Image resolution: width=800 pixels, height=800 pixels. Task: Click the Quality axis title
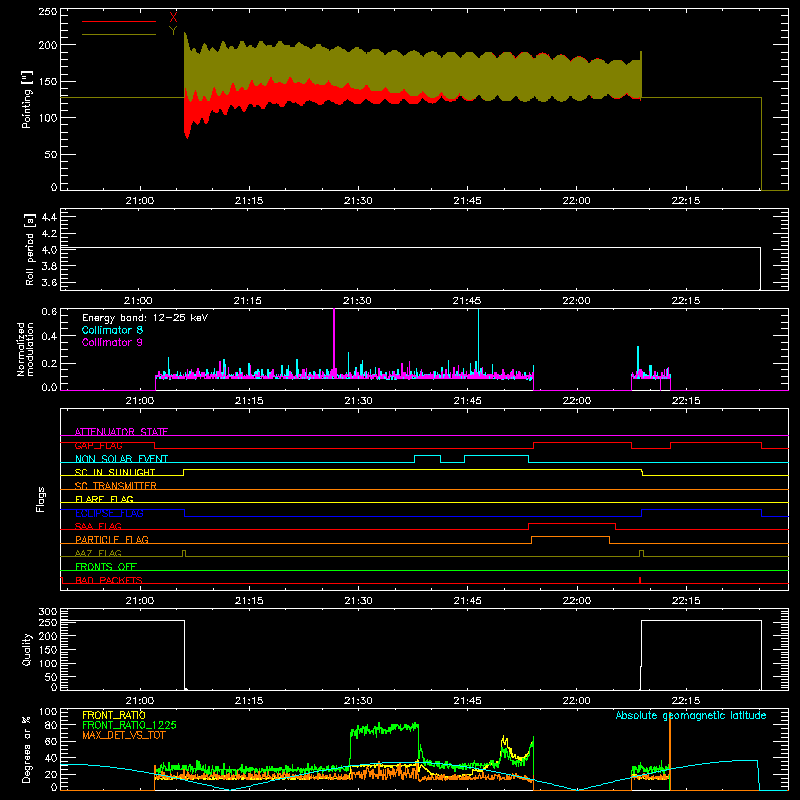pyautogui.click(x=27, y=649)
